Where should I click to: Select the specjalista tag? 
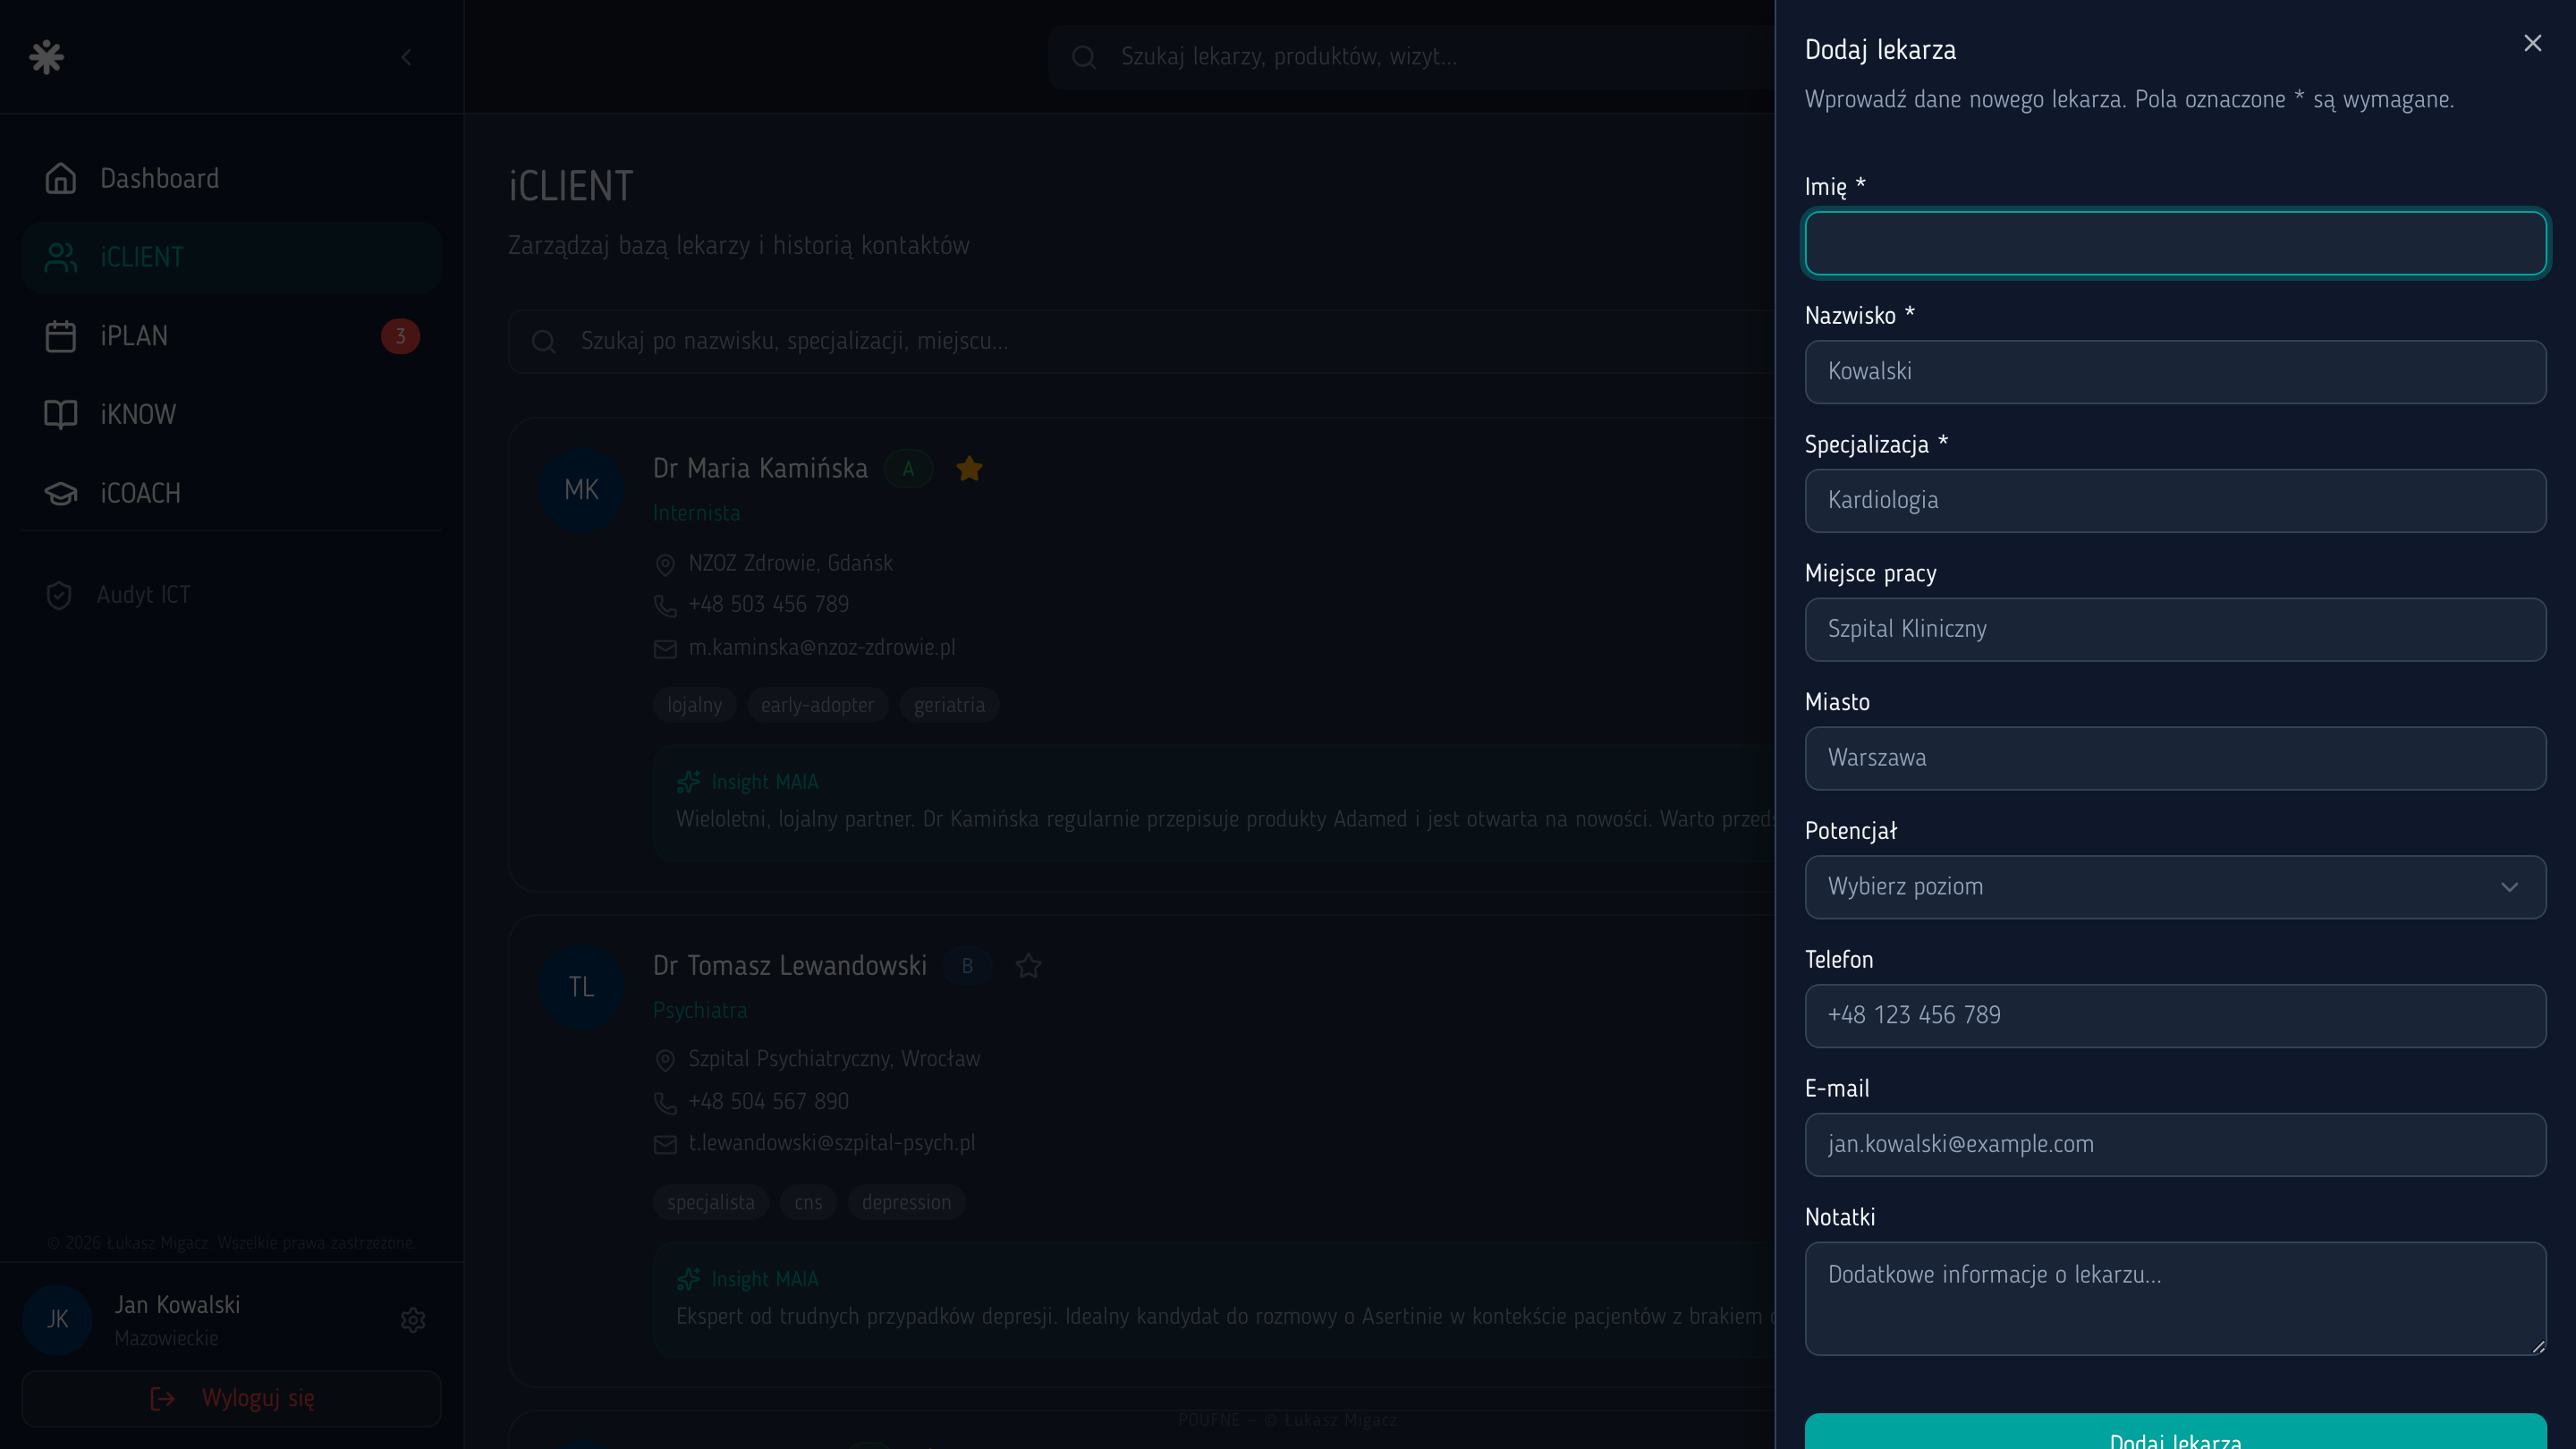coord(711,1202)
